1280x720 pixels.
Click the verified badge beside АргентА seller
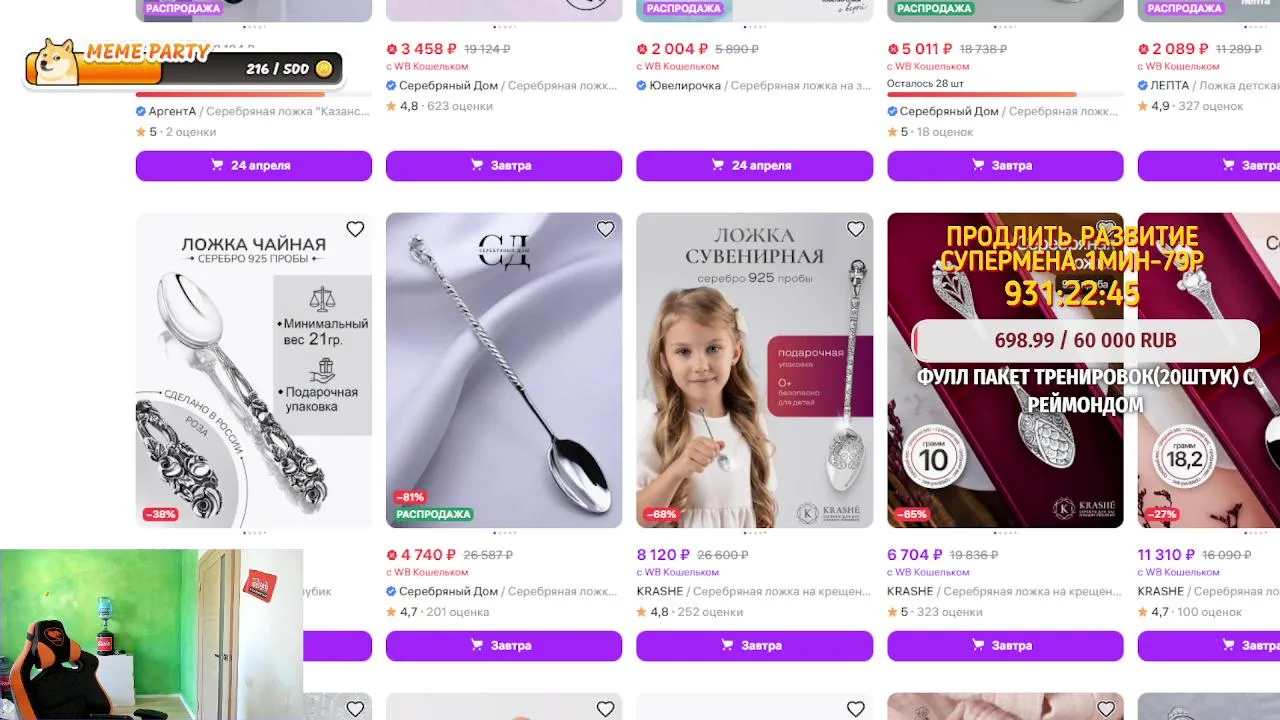[141, 111]
